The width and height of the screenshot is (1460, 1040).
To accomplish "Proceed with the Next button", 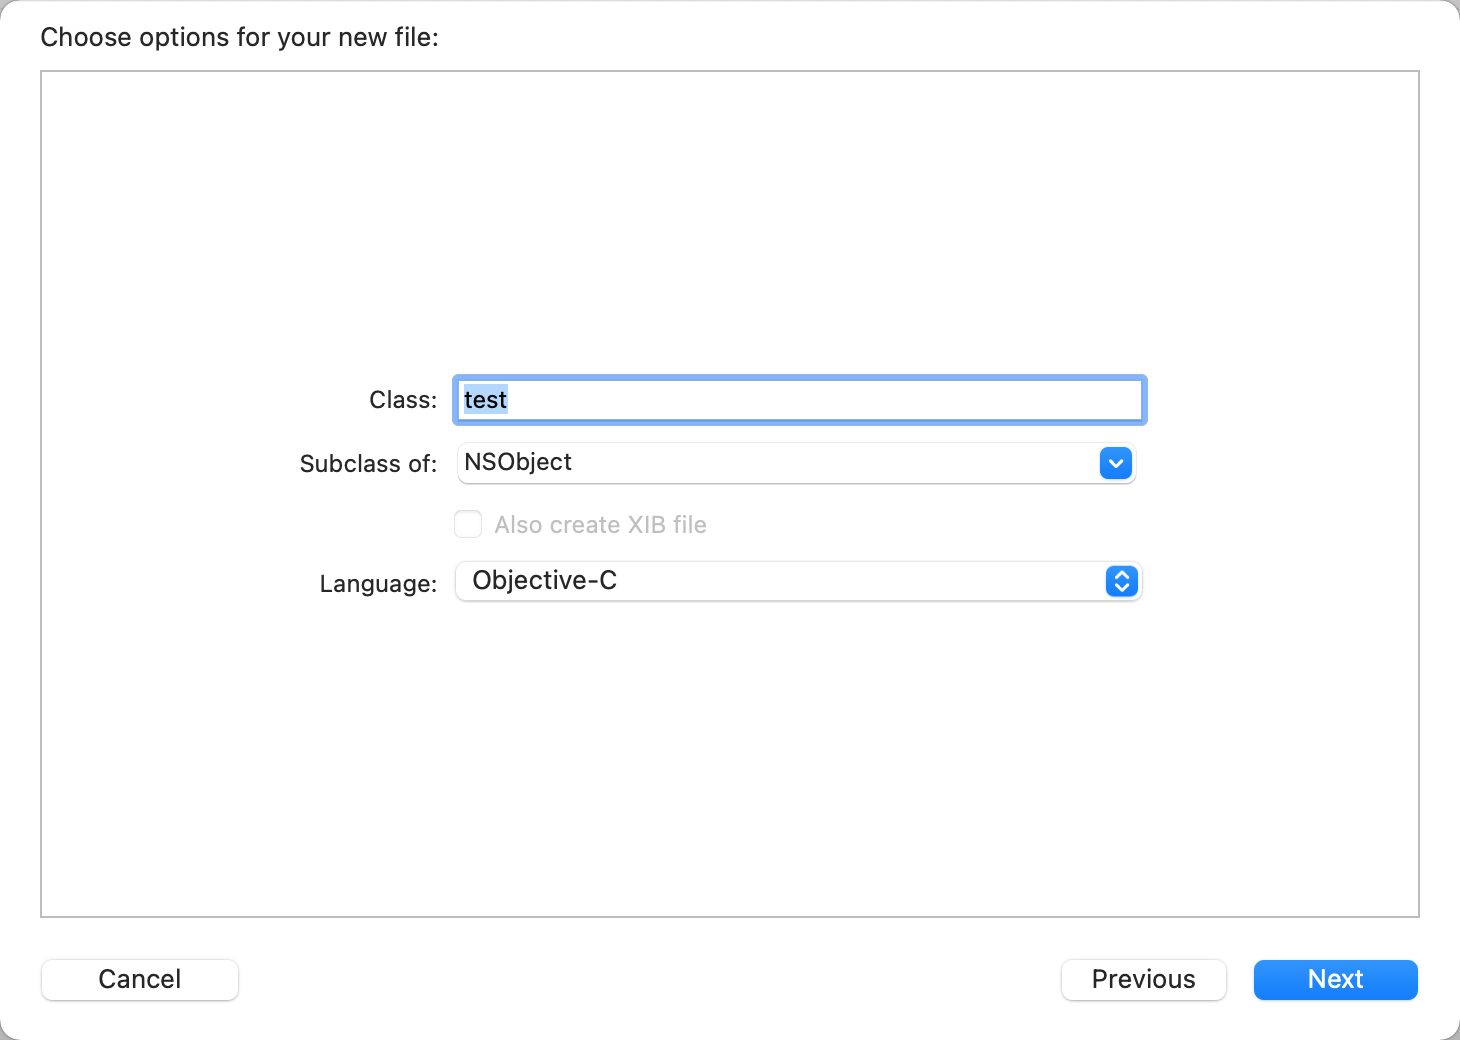I will [x=1336, y=979].
